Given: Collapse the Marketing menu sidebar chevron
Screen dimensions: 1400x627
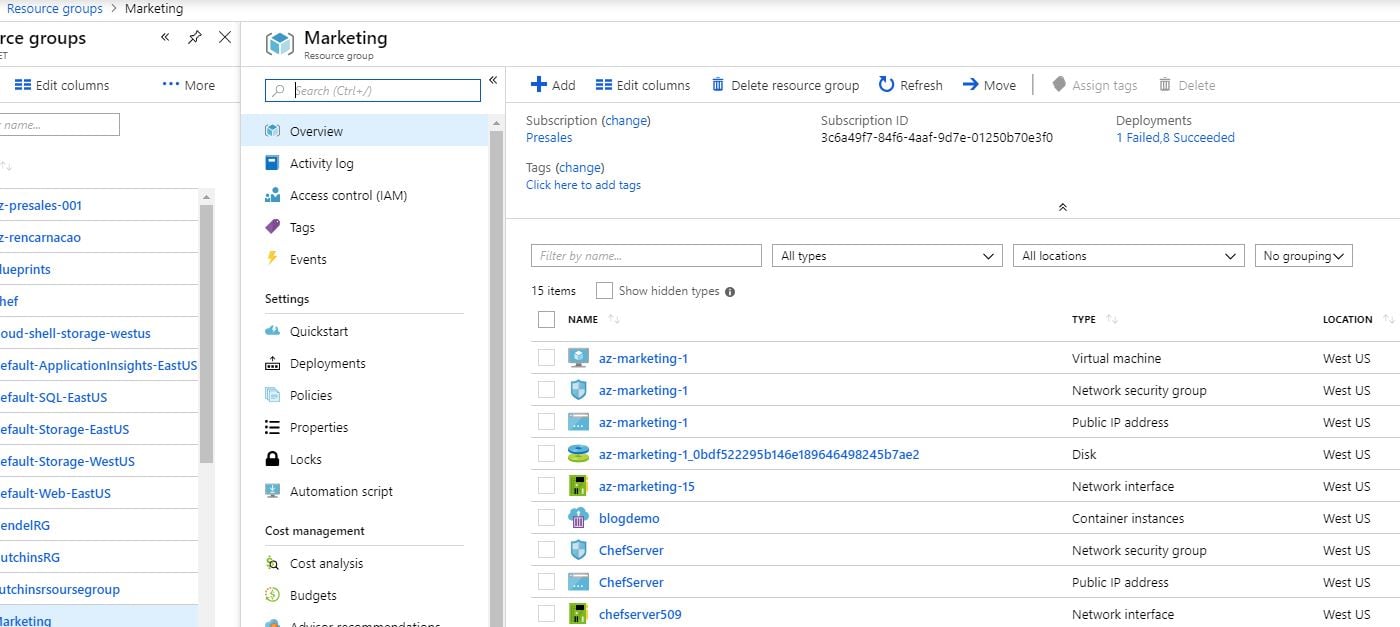Looking at the screenshot, I should (x=492, y=80).
